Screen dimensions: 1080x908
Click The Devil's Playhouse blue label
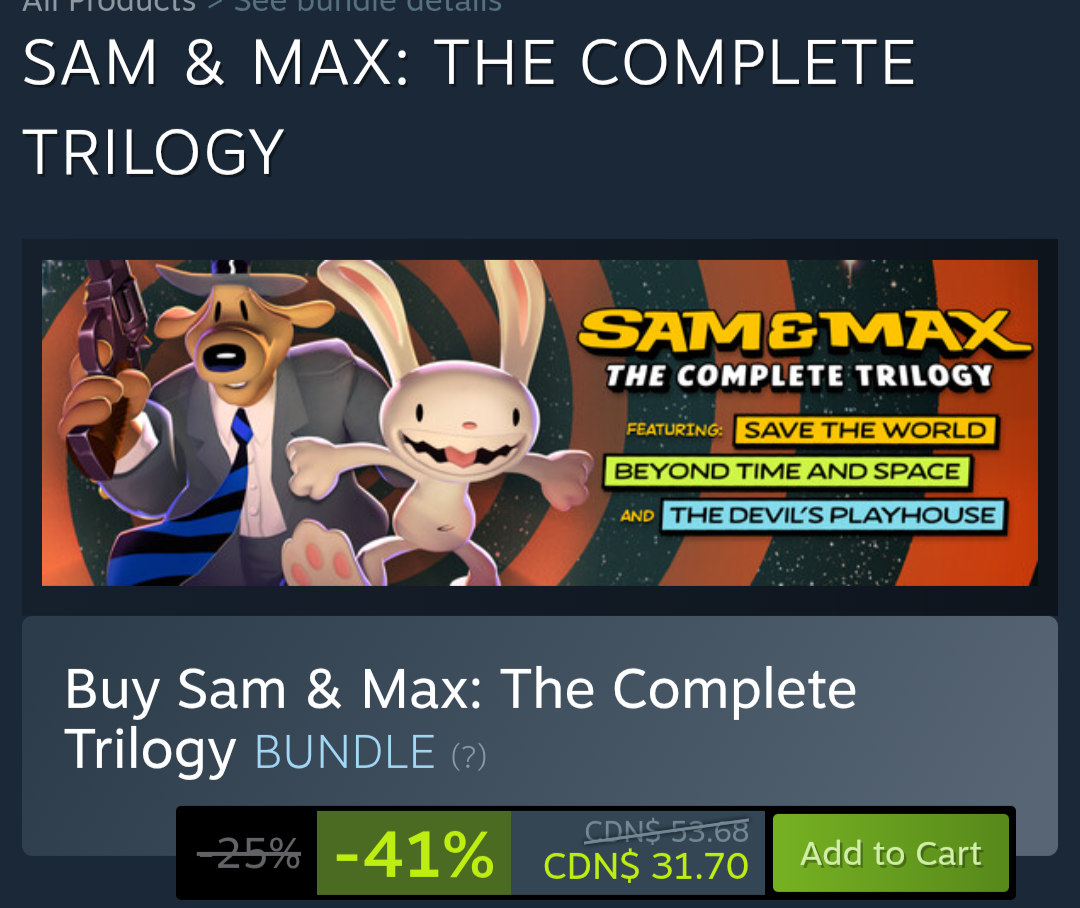(833, 515)
